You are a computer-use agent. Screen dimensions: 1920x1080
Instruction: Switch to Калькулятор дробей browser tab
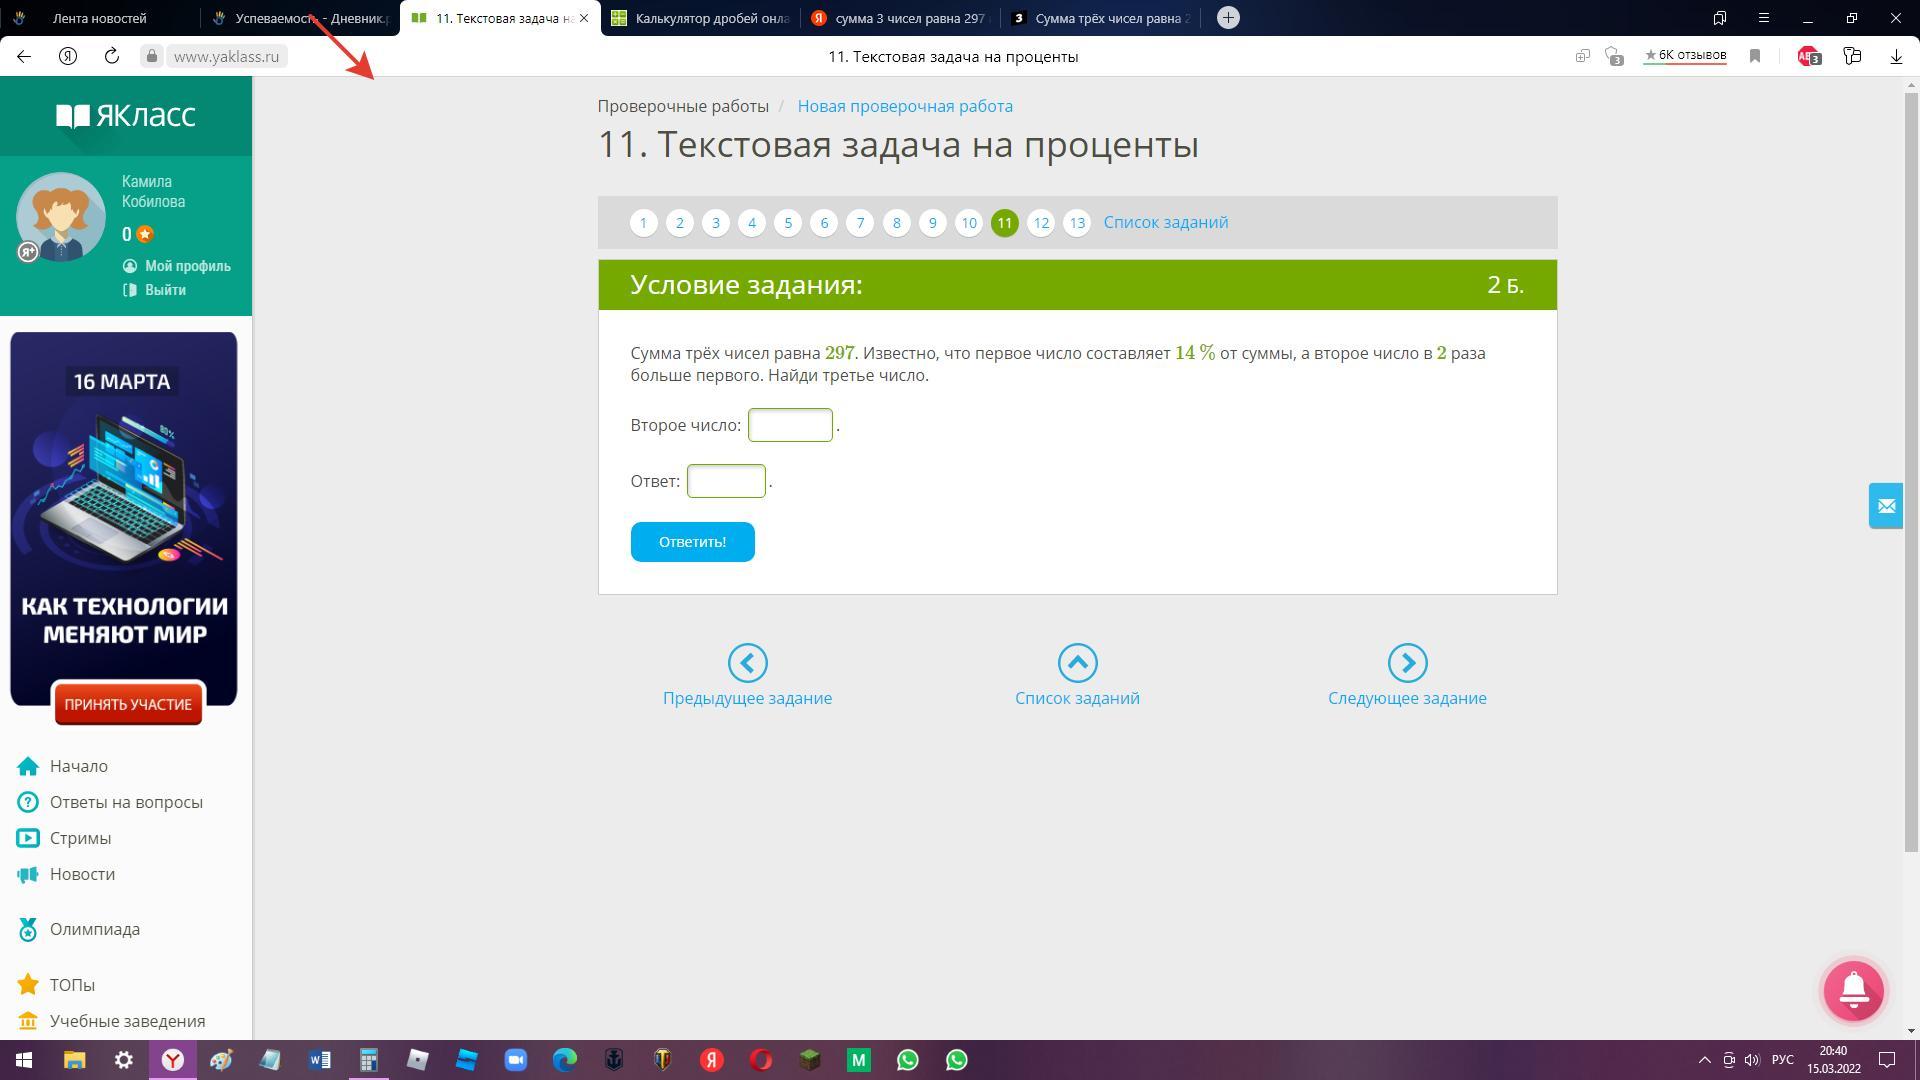pos(700,18)
